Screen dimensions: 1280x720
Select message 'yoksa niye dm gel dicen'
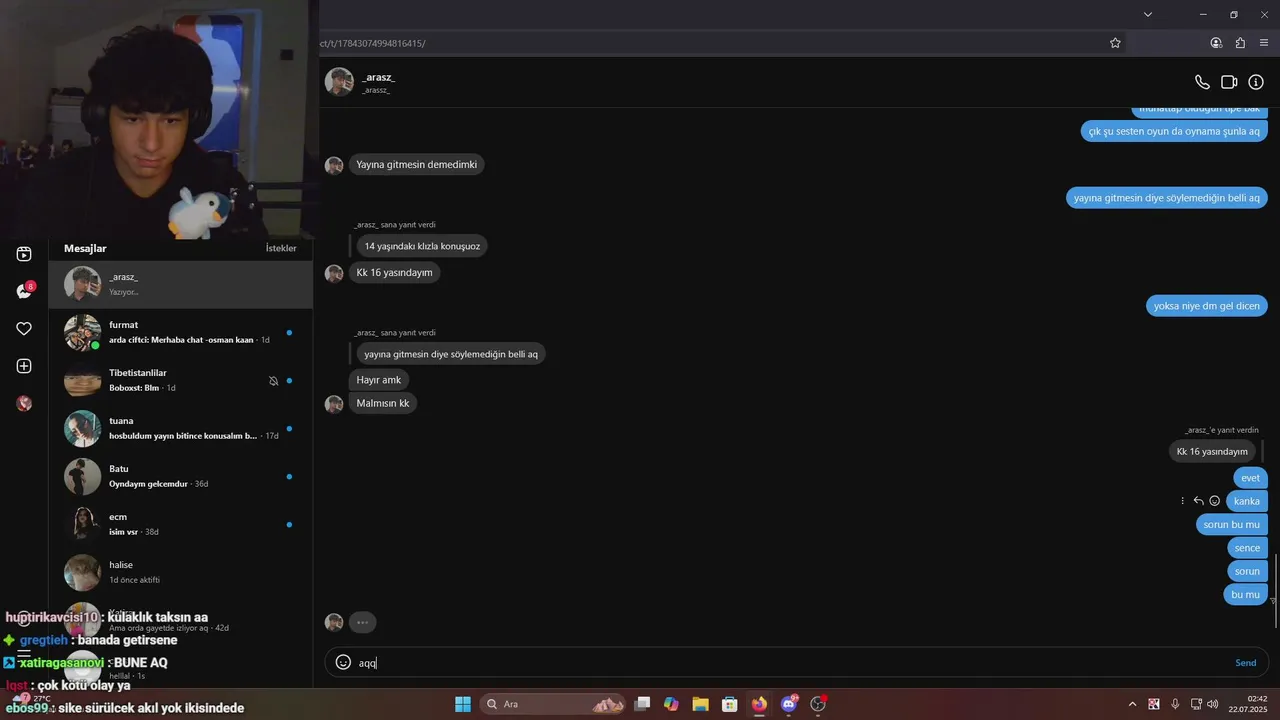(x=1206, y=306)
